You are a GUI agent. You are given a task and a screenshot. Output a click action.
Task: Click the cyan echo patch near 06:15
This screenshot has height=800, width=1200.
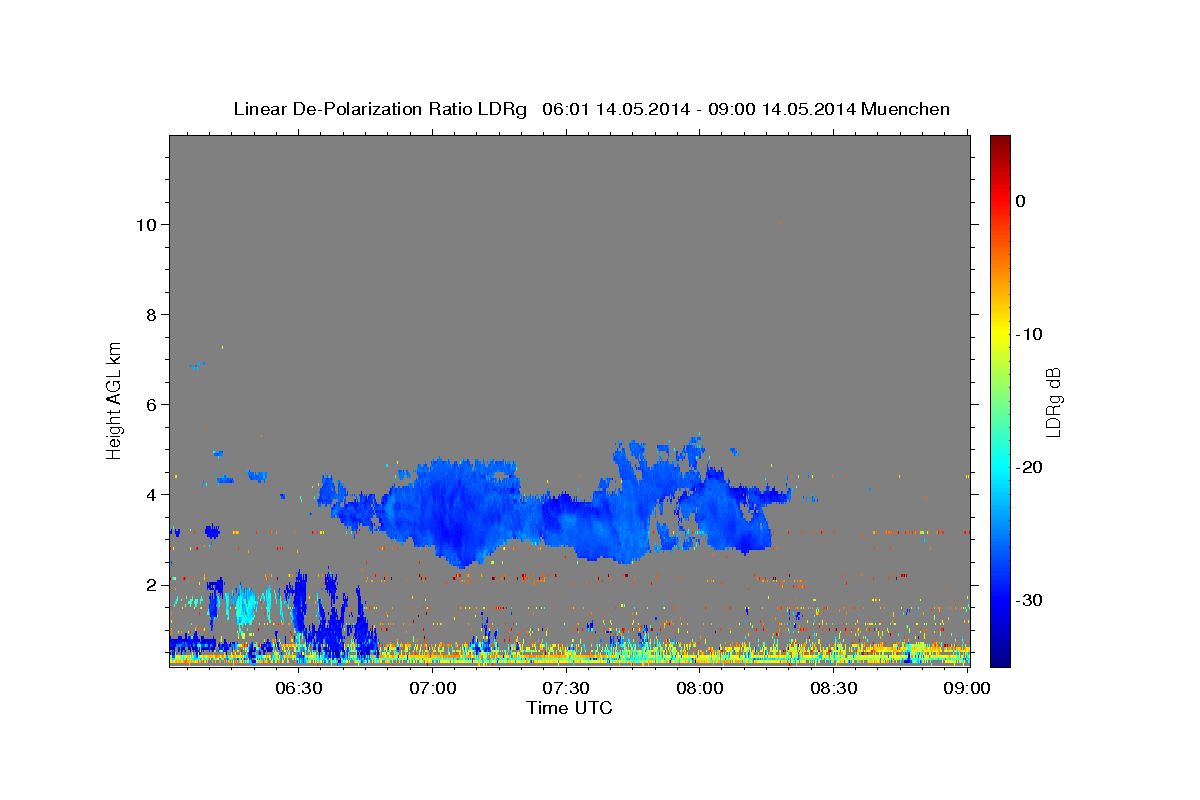[x=245, y=606]
